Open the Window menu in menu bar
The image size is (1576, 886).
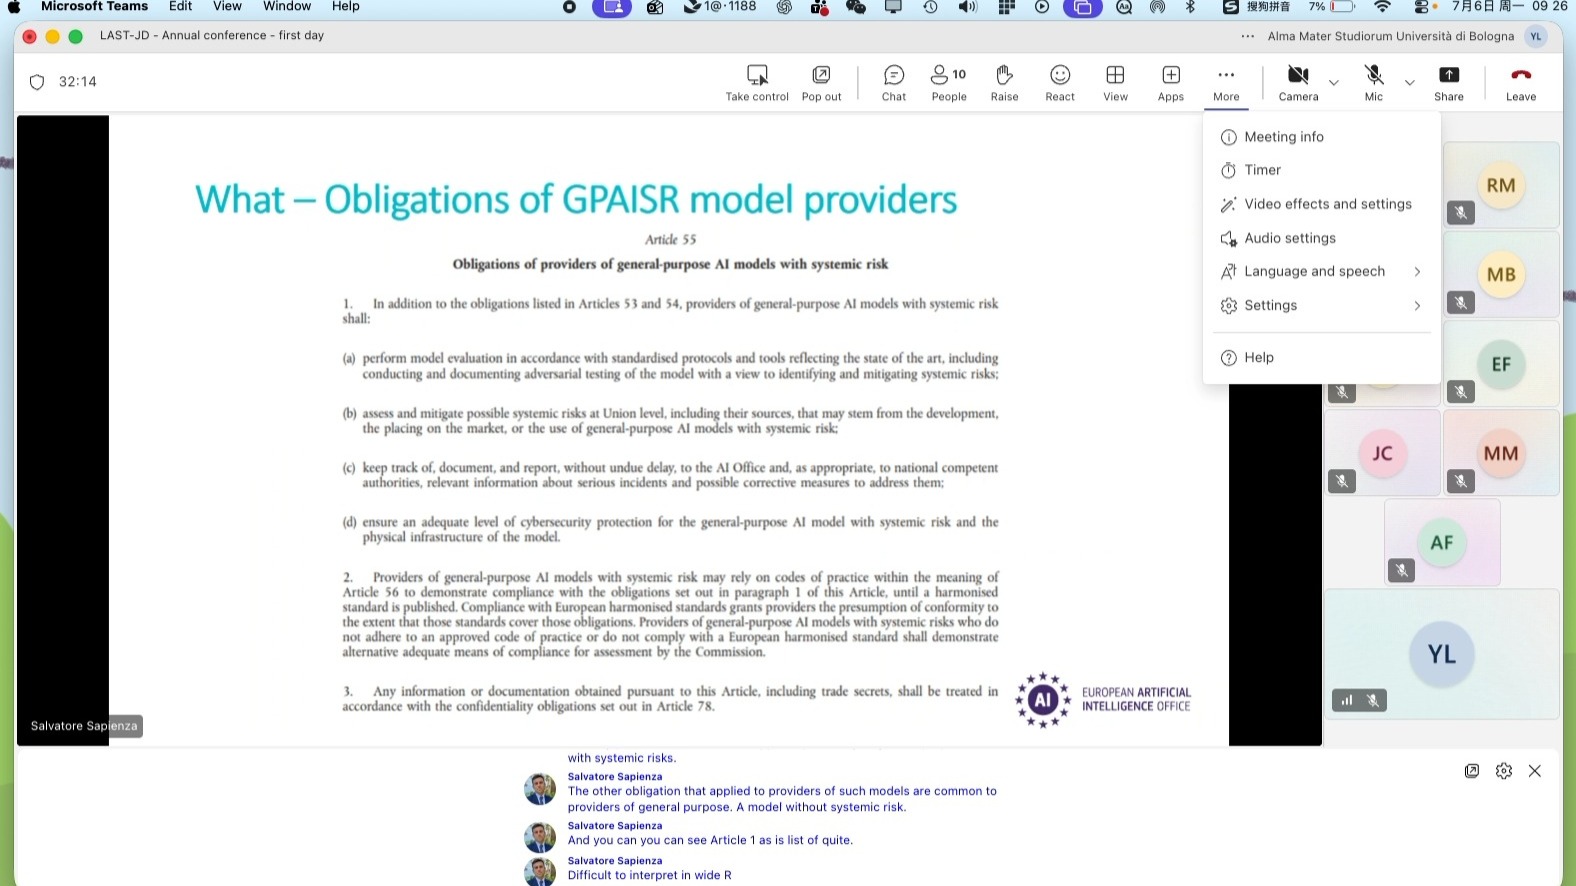287,7
